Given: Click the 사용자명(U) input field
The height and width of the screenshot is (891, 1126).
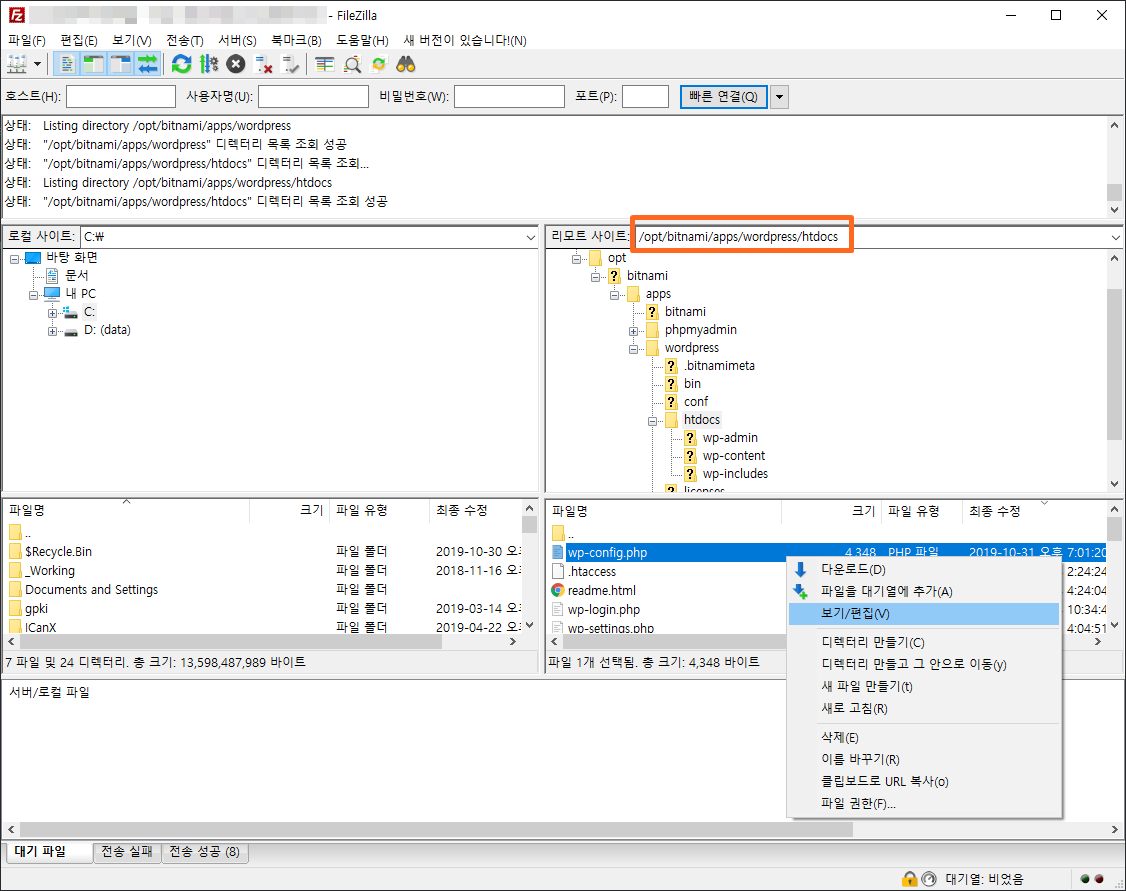Looking at the screenshot, I should 313,96.
